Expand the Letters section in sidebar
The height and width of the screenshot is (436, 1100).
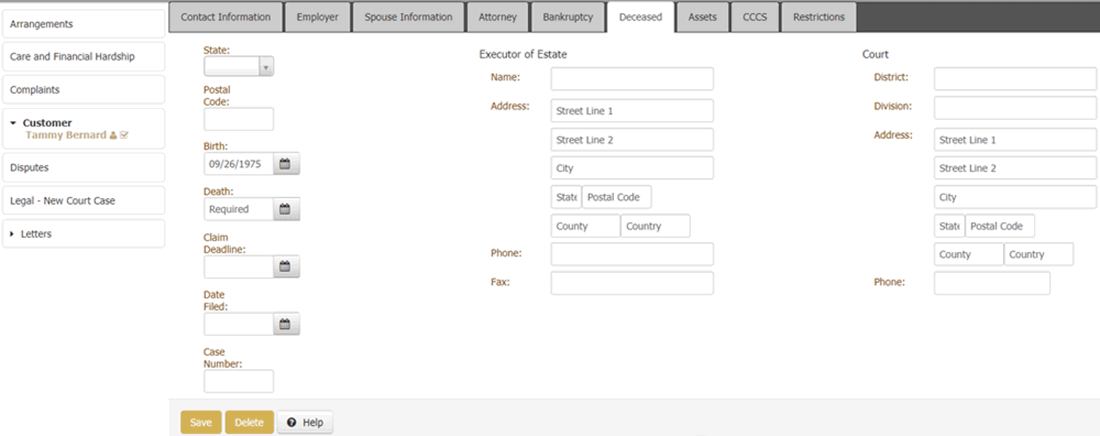pyautogui.click(x=12, y=234)
